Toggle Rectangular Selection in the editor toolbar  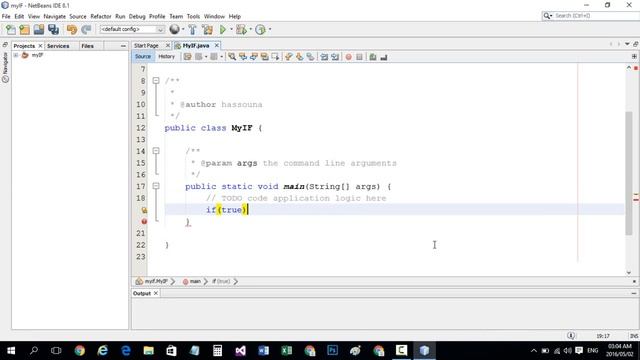(x=276, y=57)
